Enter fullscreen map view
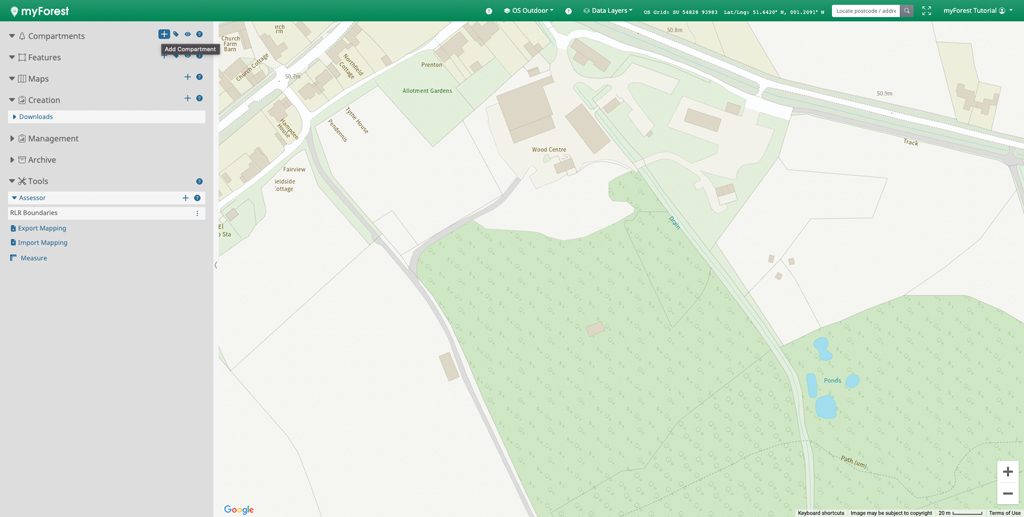 [x=926, y=11]
